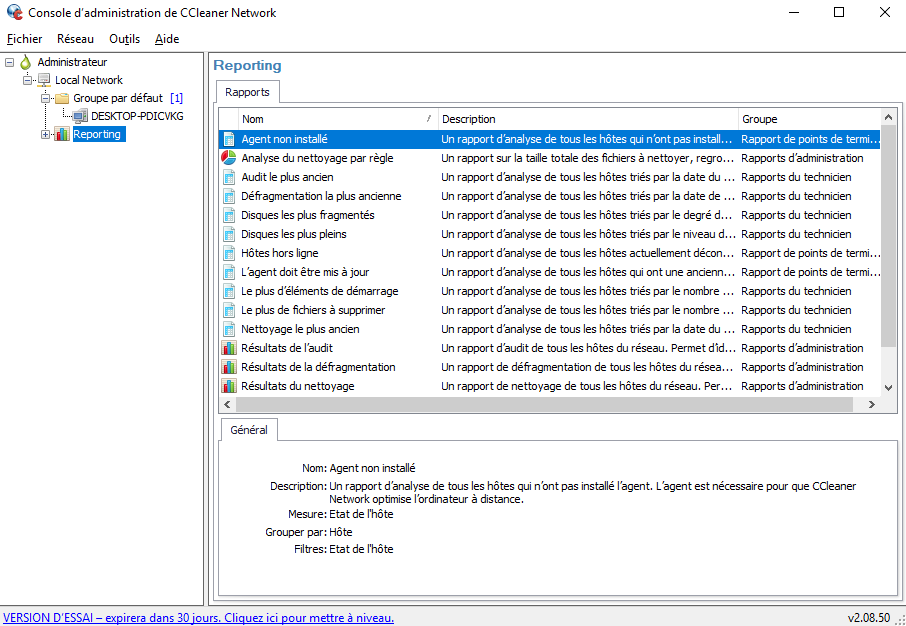The height and width of the screenshot is (626, 906).
Task: Select the Analyse du nettoyage par règle row
Action: pyautogui.click(x=549, y=158)
